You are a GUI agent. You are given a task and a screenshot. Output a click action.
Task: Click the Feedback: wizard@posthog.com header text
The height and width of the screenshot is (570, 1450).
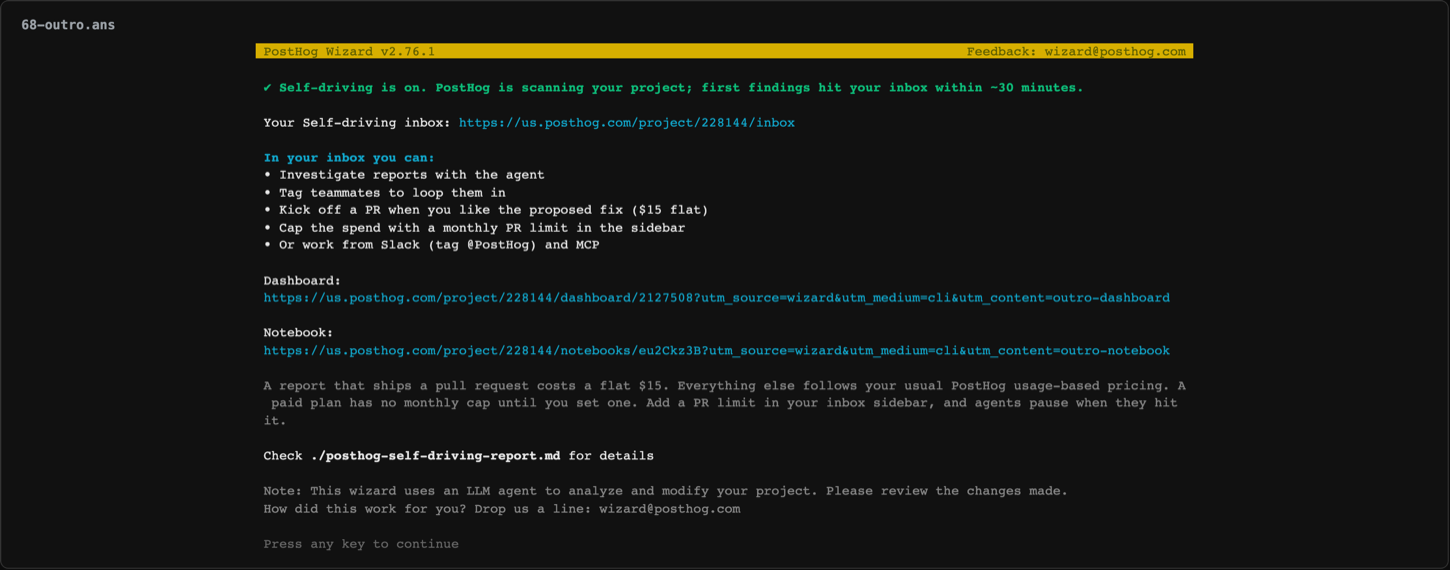click(x=1076, y=51)
